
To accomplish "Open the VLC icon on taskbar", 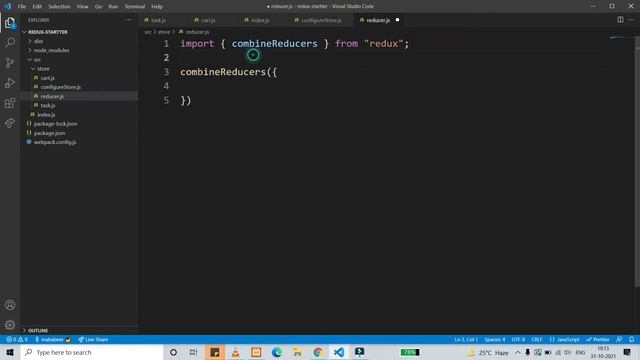I will pyautogui.click(x=236, y=352).
